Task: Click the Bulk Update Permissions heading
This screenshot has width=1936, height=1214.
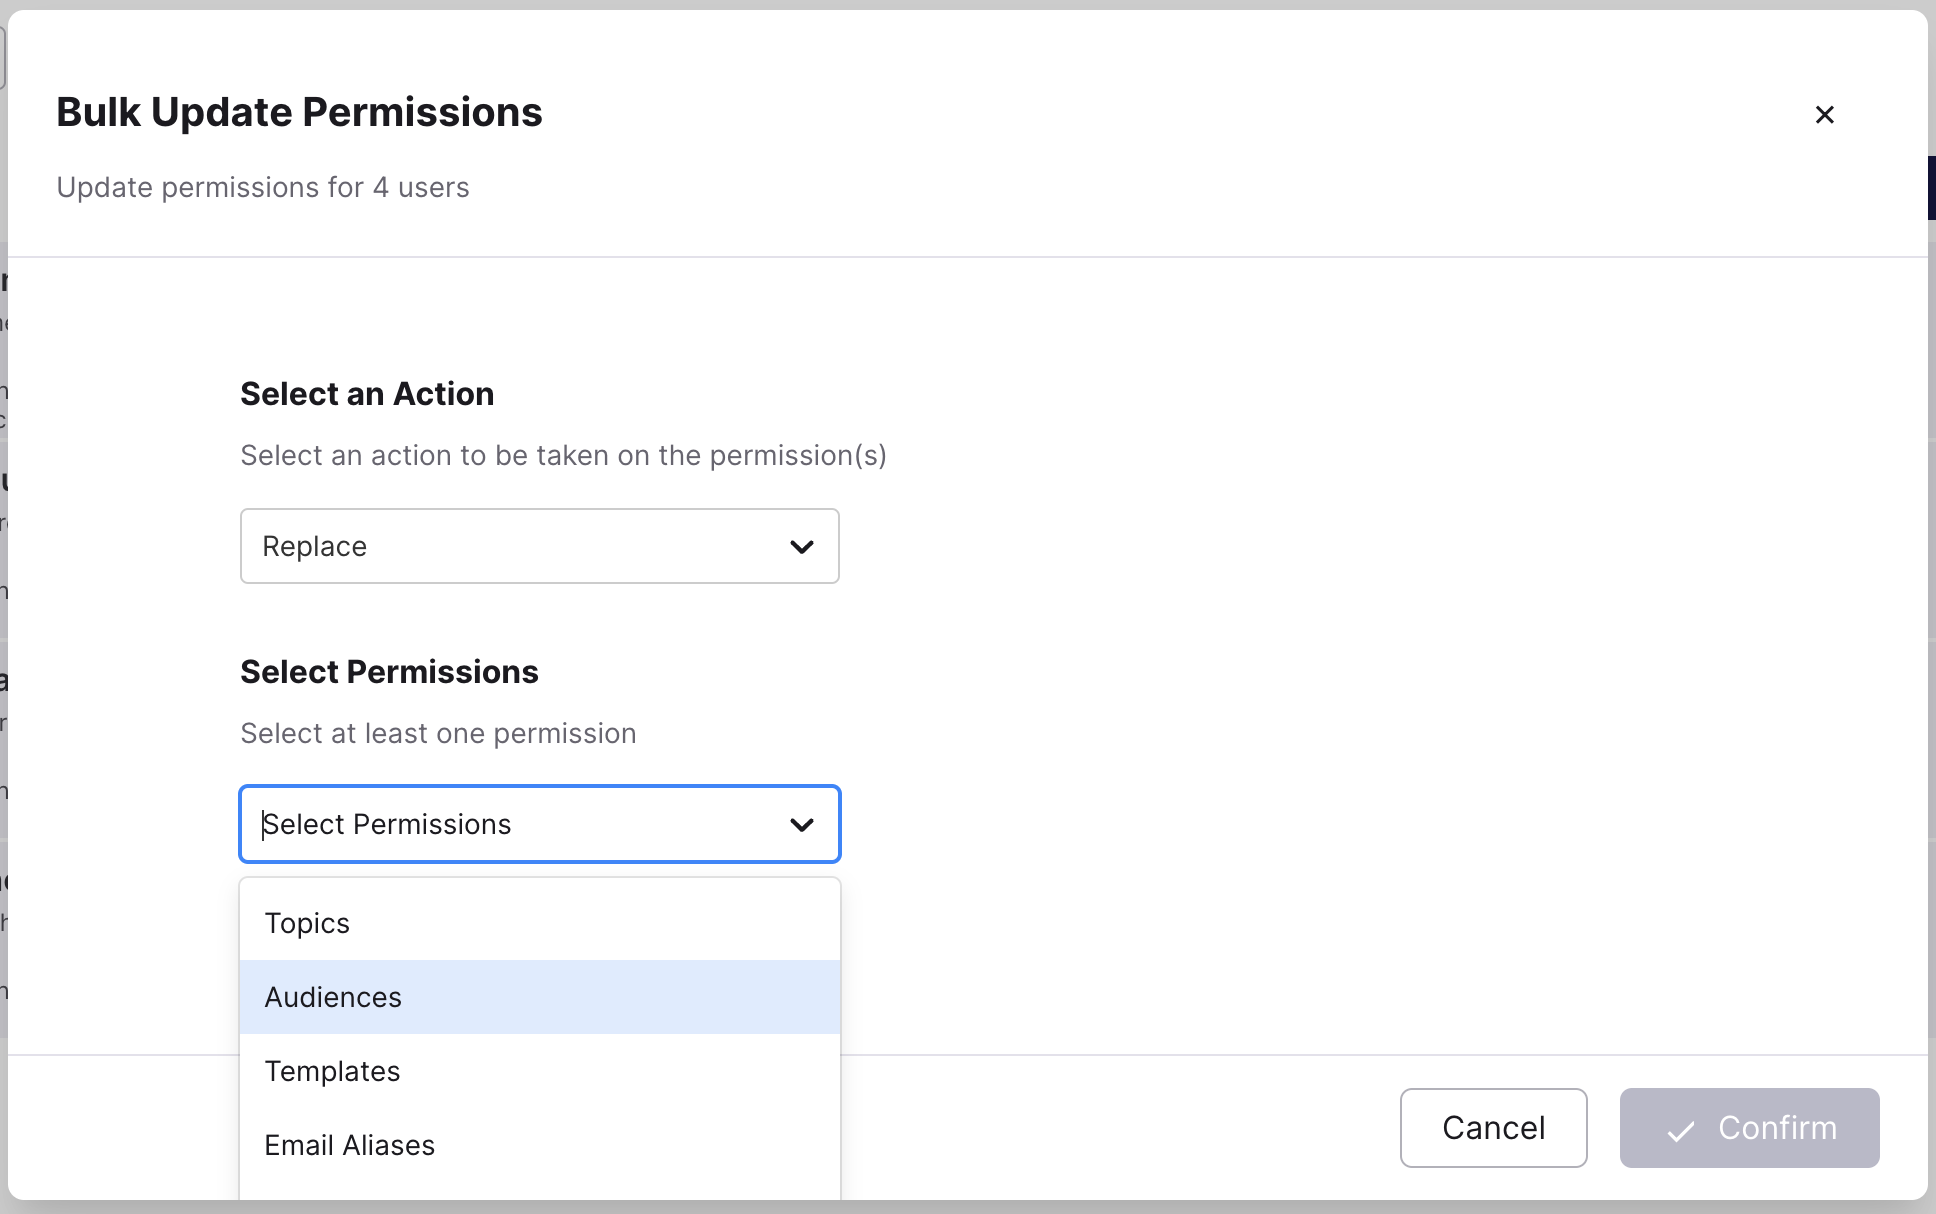Action: point(299,112)
